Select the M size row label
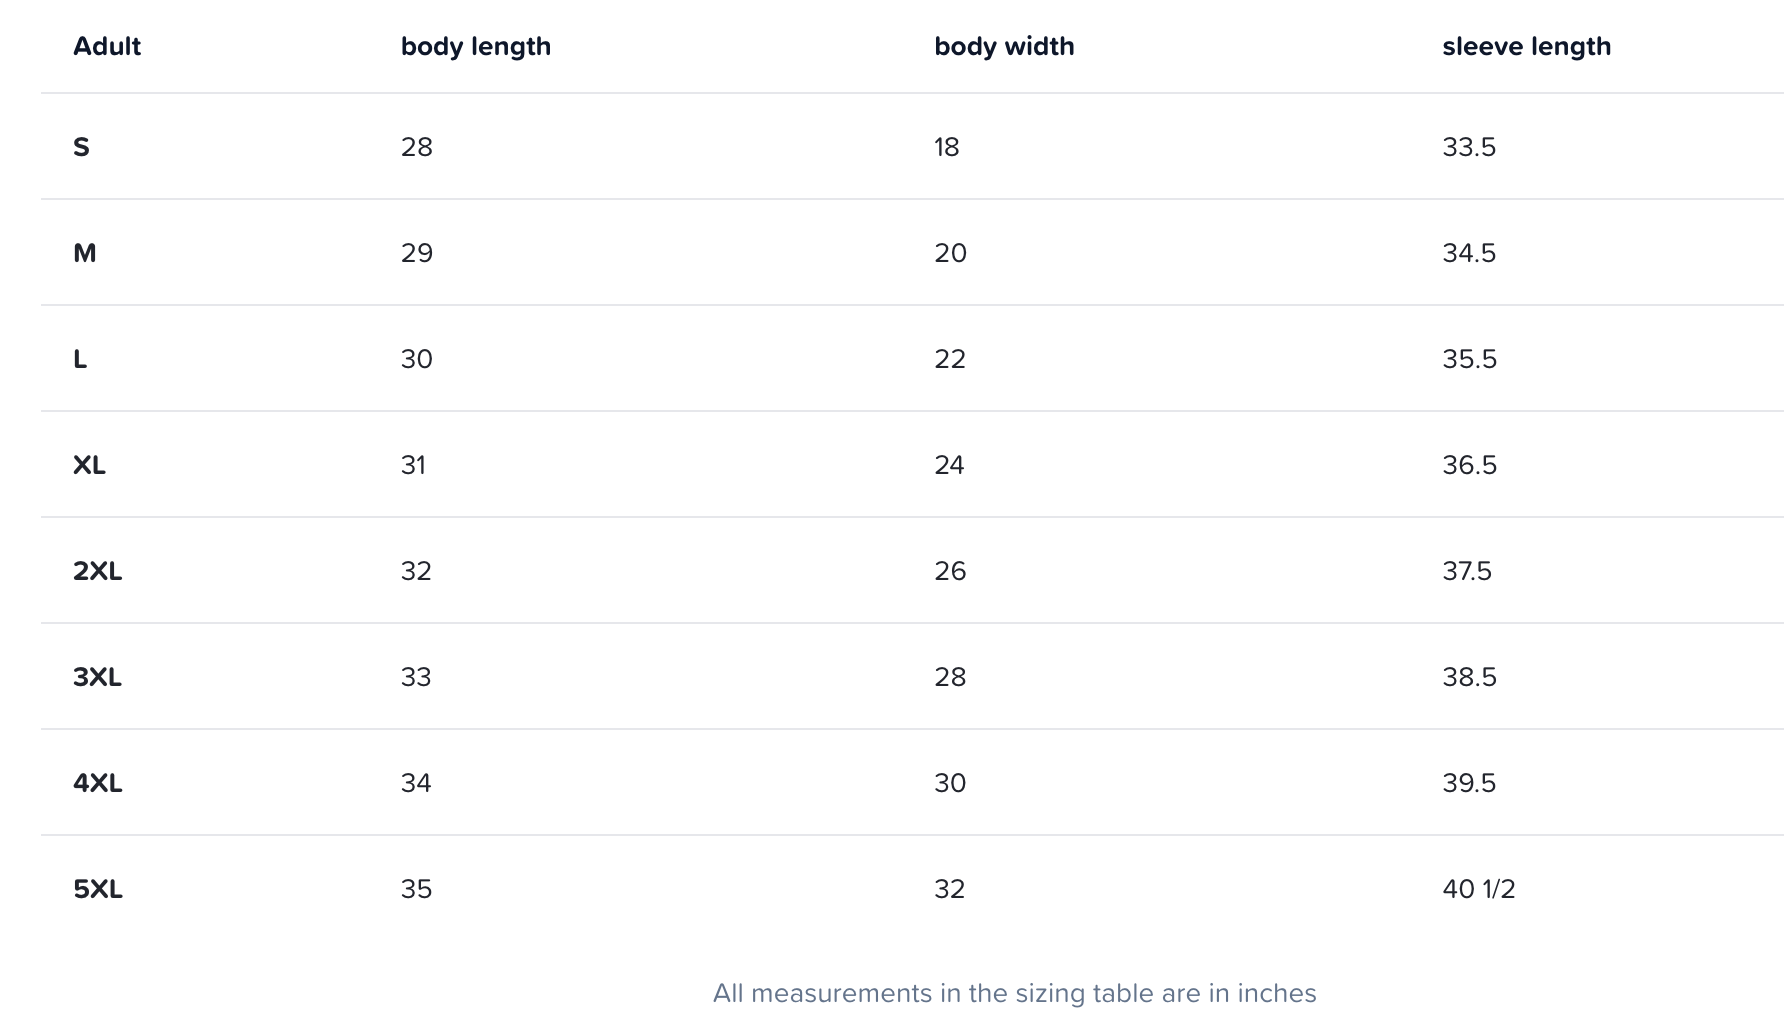 tap(85, 253)
